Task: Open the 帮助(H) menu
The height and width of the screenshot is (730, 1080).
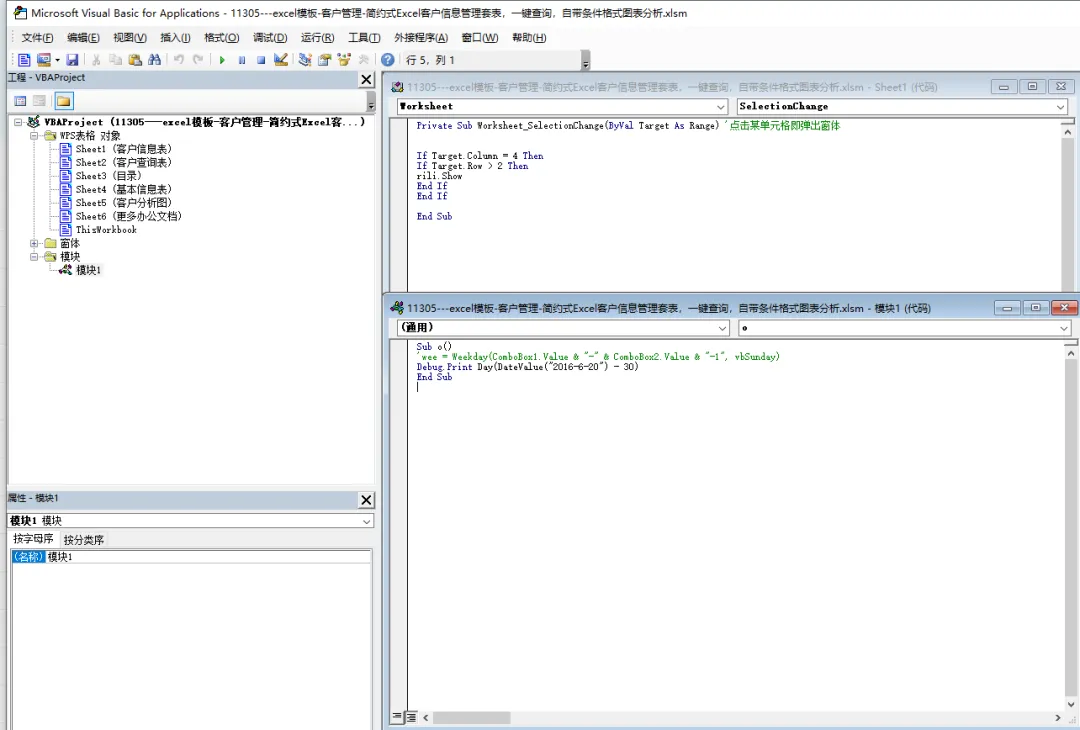Action: 529,38
